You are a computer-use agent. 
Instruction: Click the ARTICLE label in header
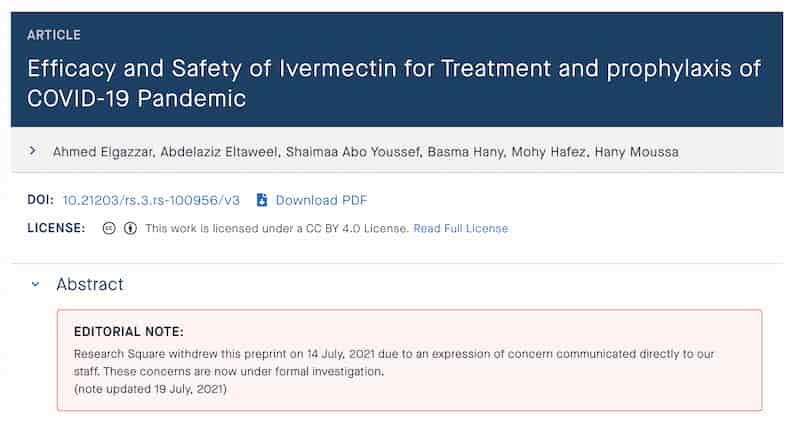coord(54,35)
